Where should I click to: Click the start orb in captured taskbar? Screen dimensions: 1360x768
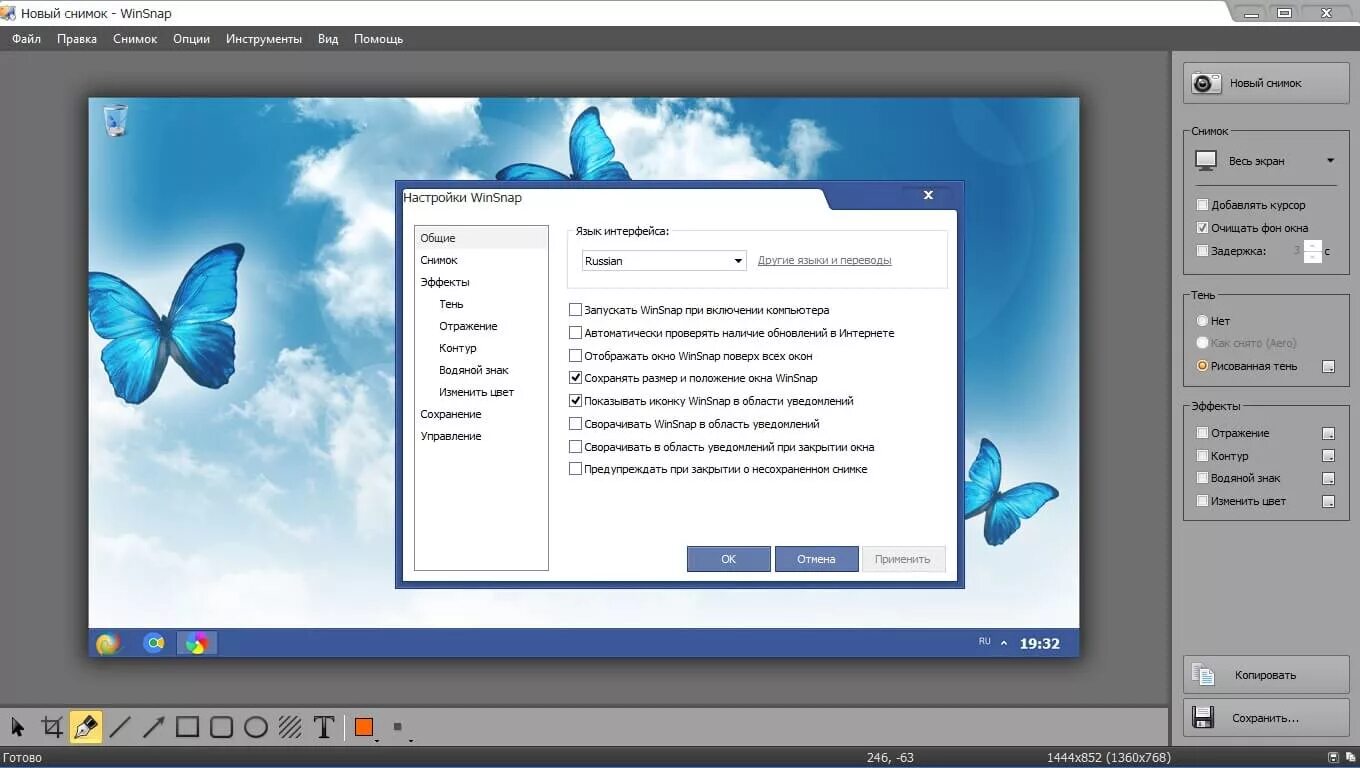click(108, 643)
